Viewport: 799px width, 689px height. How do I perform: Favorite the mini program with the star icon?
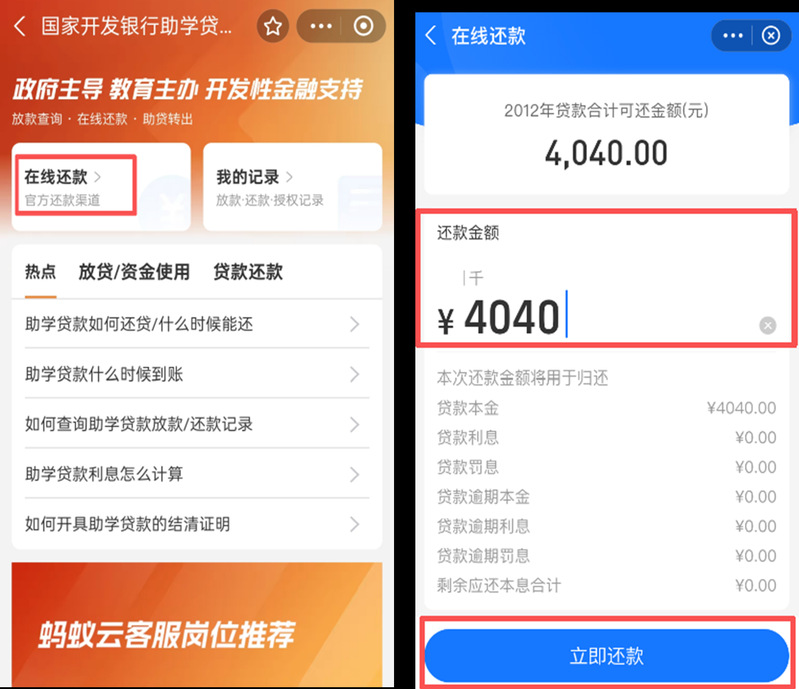point(273,26)
